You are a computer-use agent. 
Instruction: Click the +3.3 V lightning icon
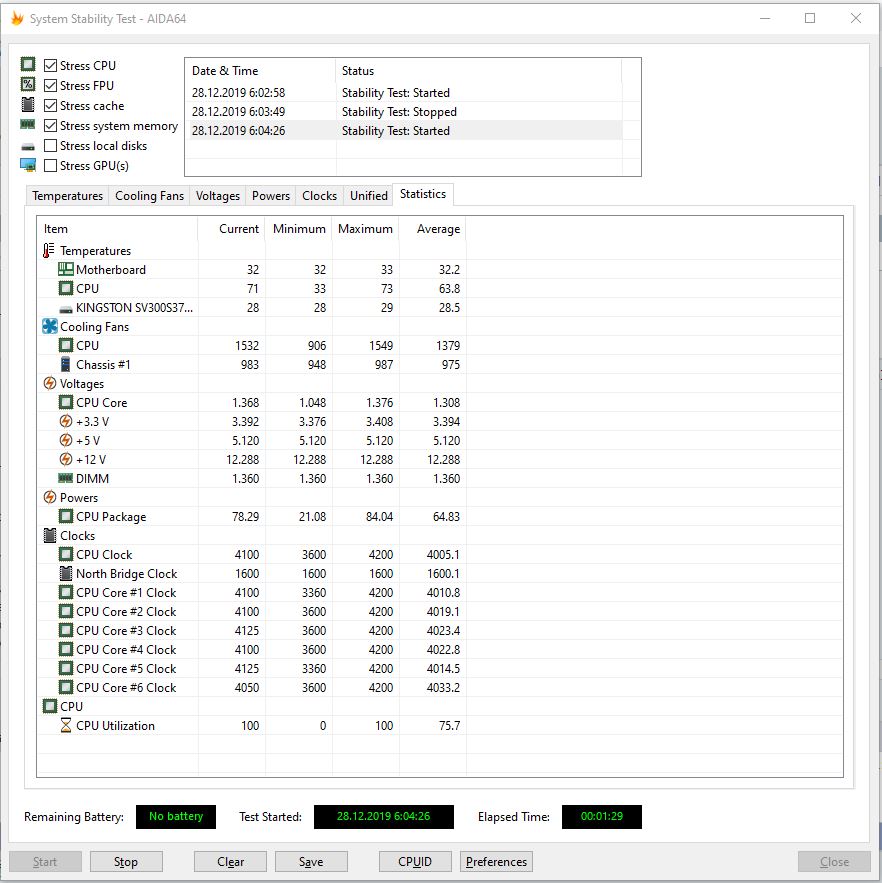click(x=66, y=421)
